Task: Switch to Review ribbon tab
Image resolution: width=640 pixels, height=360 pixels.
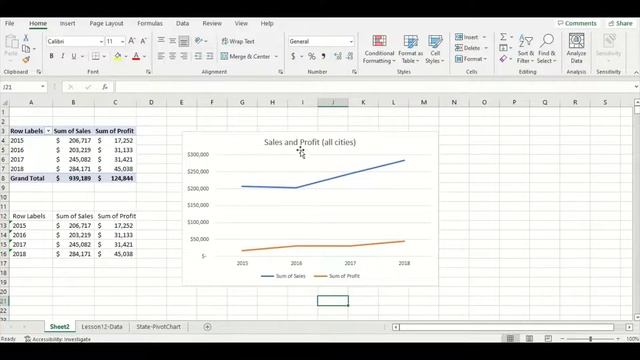Action: (x=212, y=23)
